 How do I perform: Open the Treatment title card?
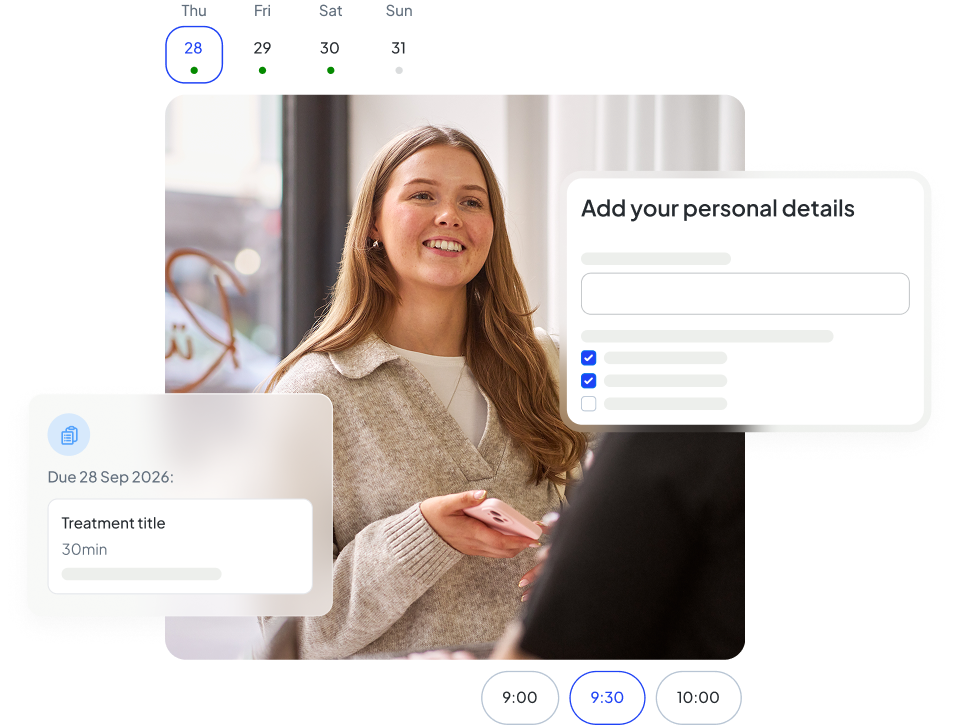coord(180,546)
